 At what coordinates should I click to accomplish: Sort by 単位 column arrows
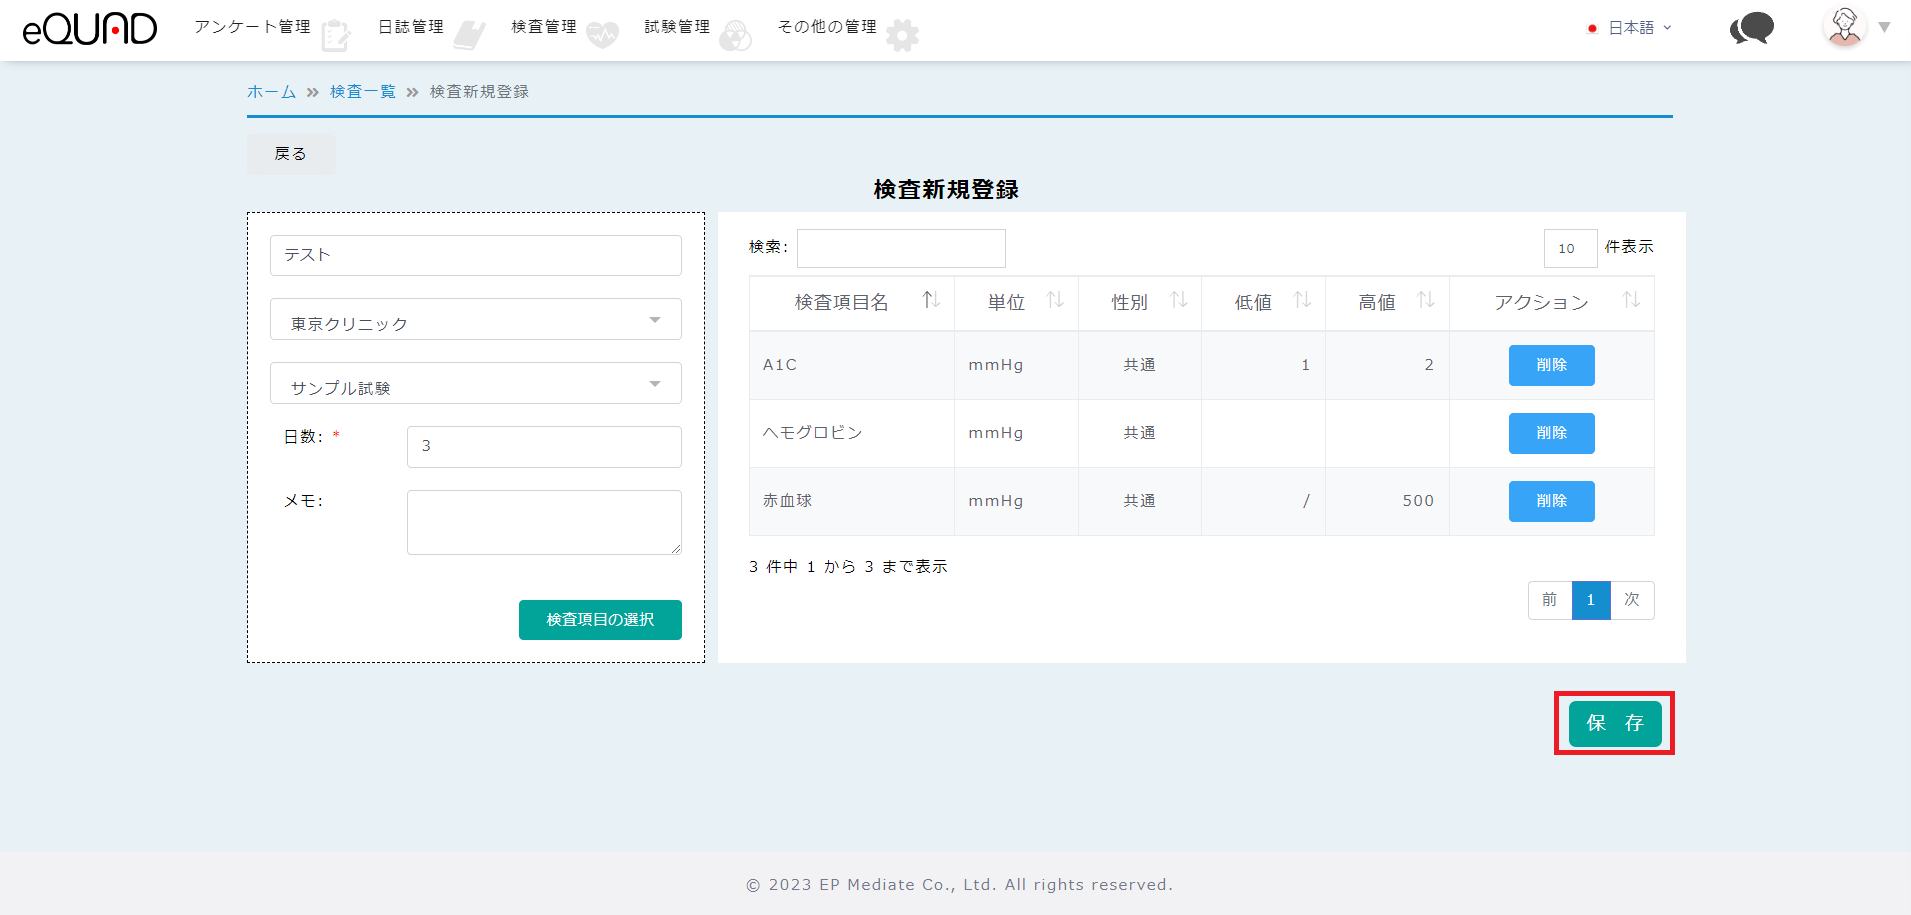pos(1054,300)
